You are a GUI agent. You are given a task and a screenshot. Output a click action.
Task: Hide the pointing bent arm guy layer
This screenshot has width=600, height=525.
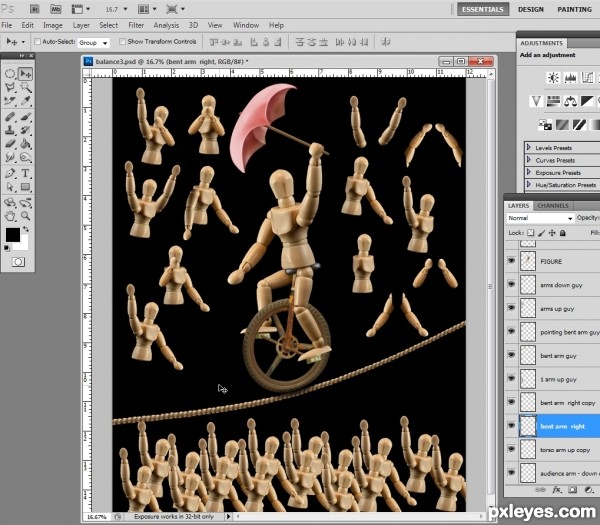511,331
